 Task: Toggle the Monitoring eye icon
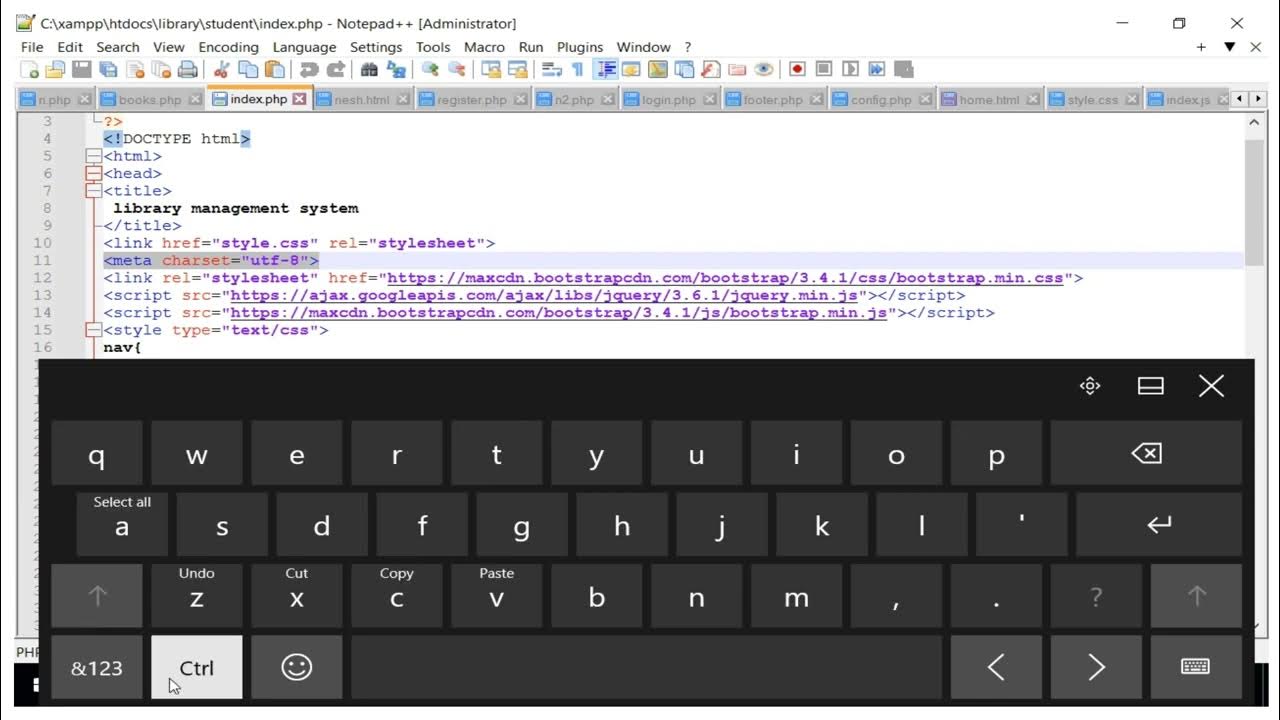[x=764, y=69]
